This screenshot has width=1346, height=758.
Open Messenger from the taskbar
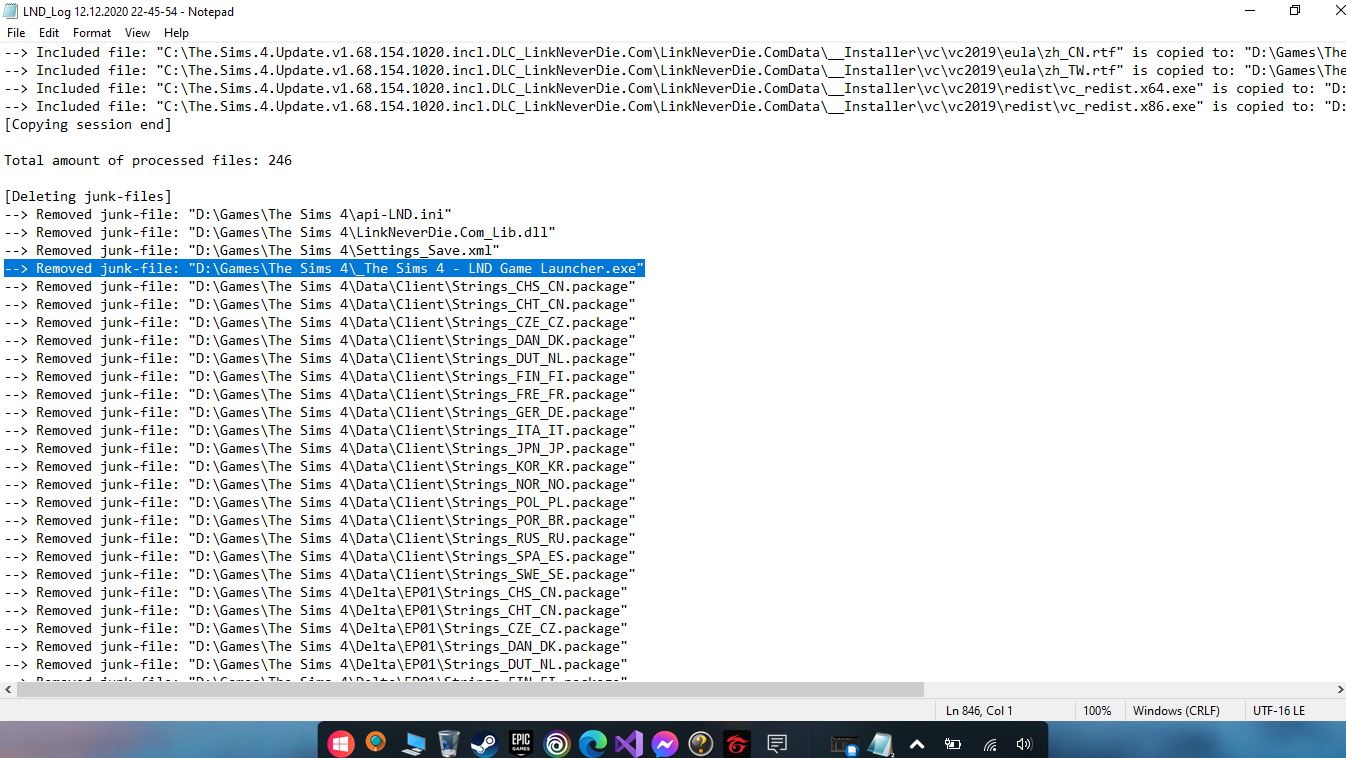coord(664,744)
